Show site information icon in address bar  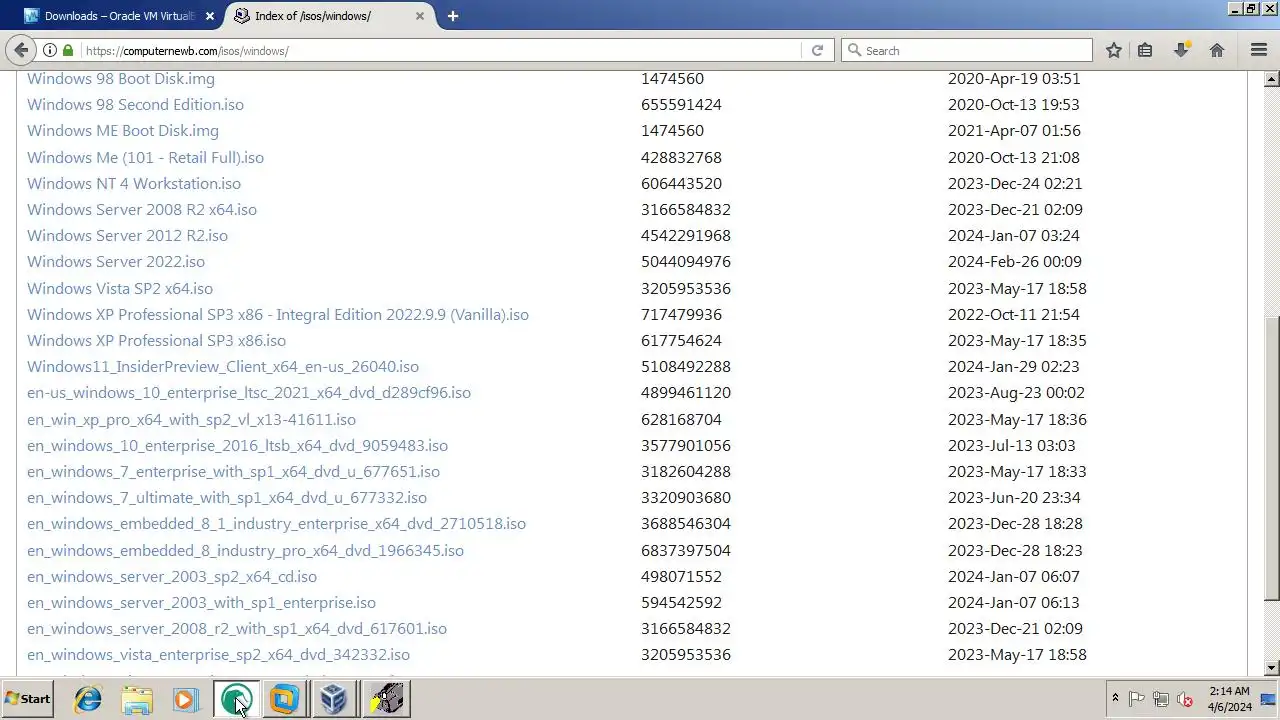tap(49, 50)
